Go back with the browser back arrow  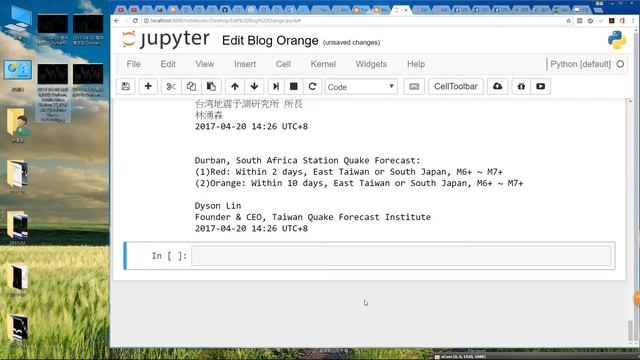coord(117,20)
